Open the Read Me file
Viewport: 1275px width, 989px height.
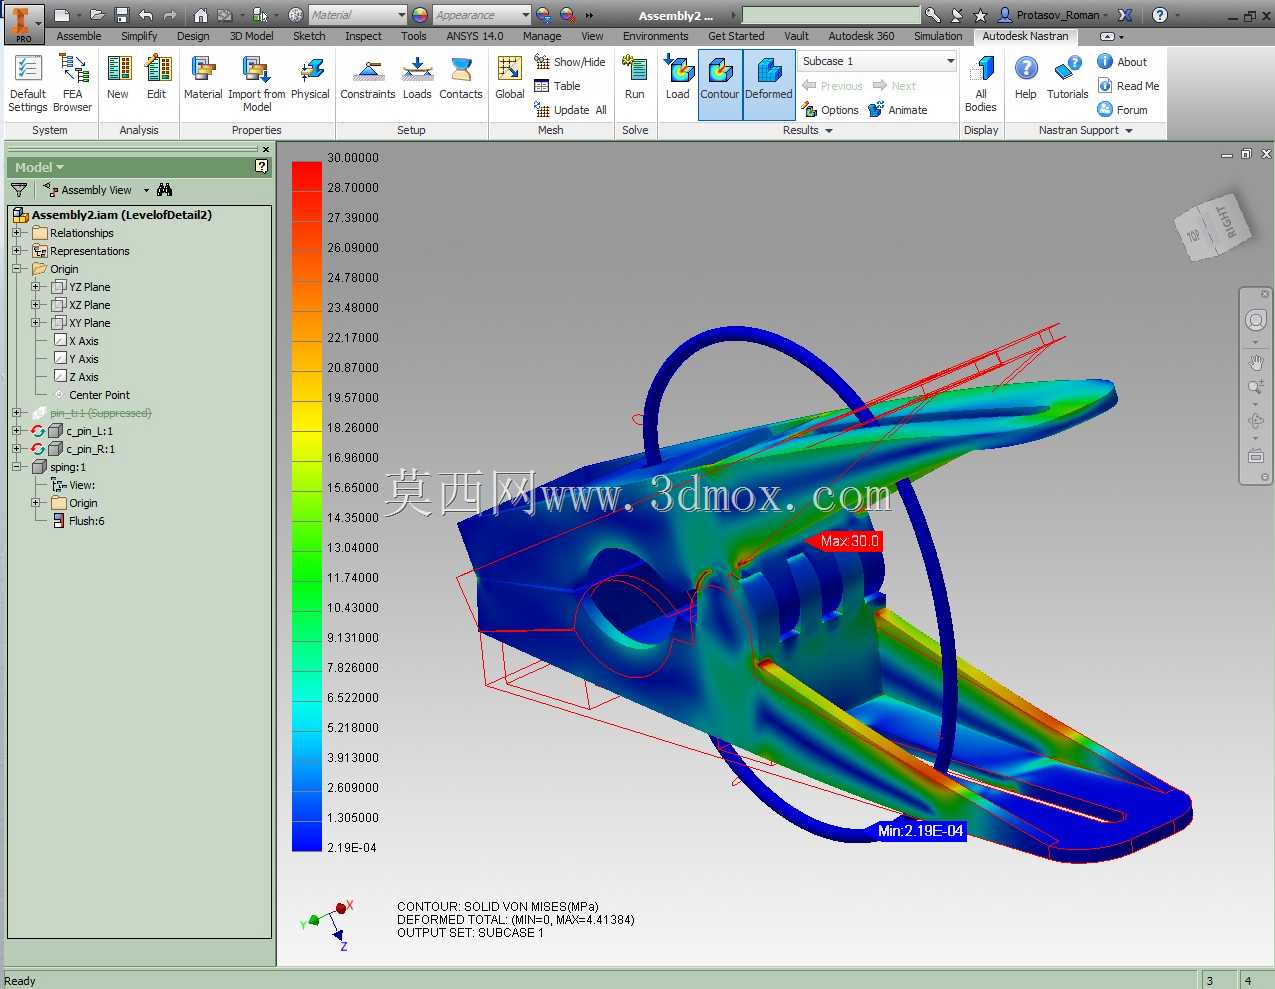(1128, 86)
